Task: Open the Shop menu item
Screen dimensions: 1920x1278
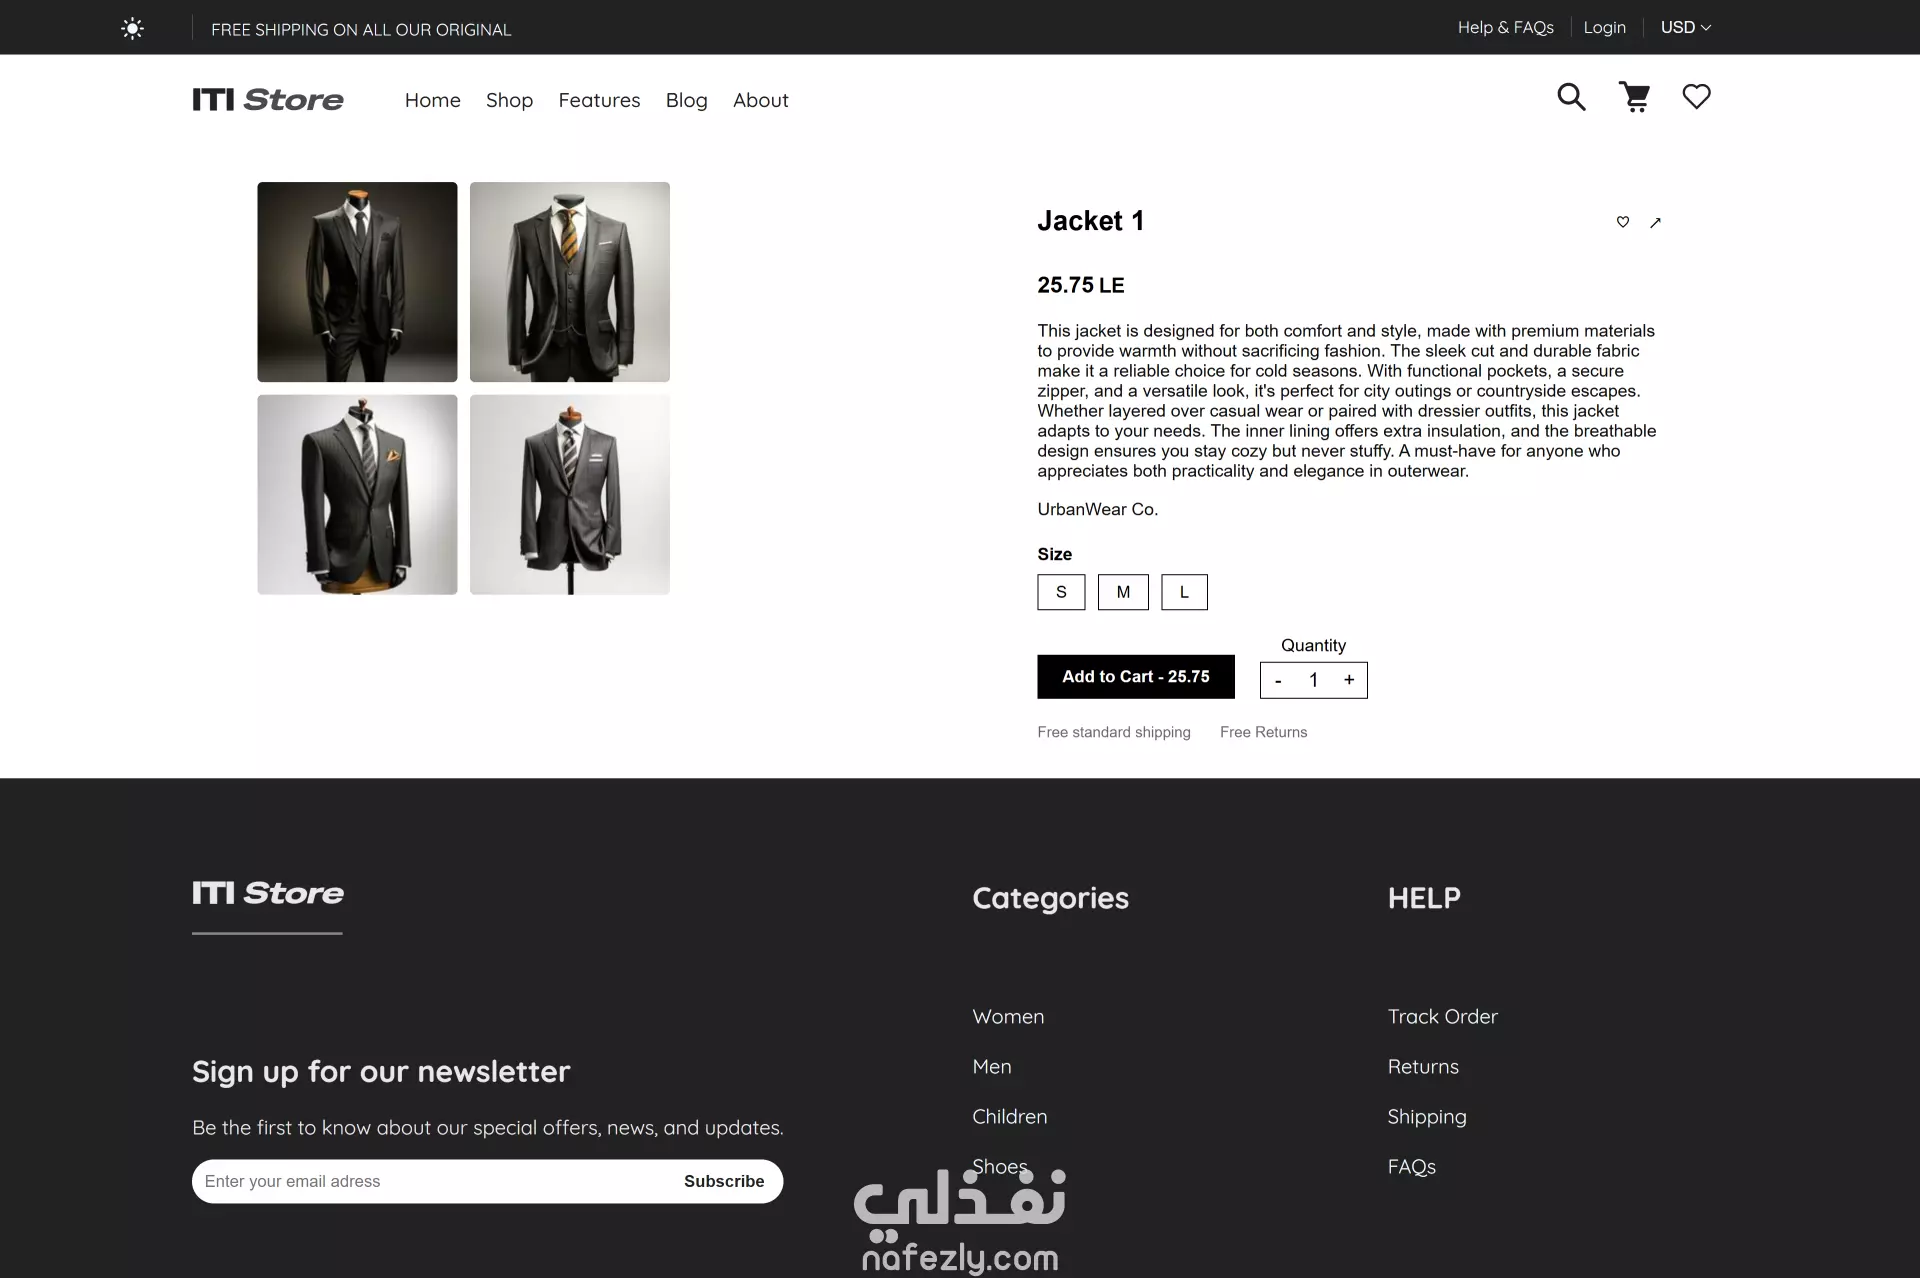Action: pyautogui.click(x=509, y=100)
